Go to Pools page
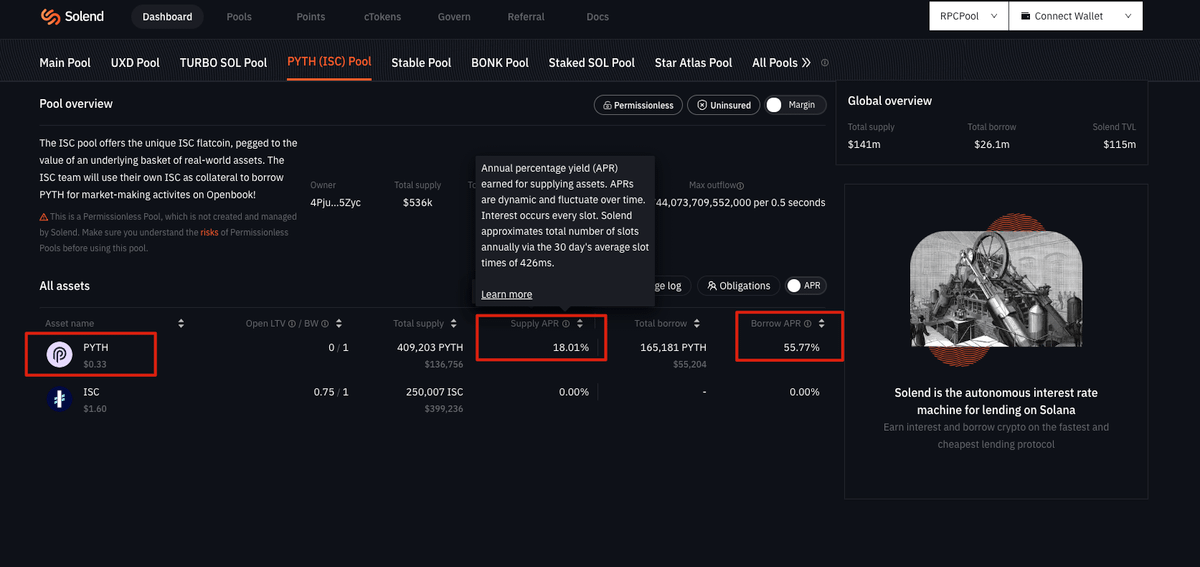This screenshot has width=1200, height=567. point(239,17)
